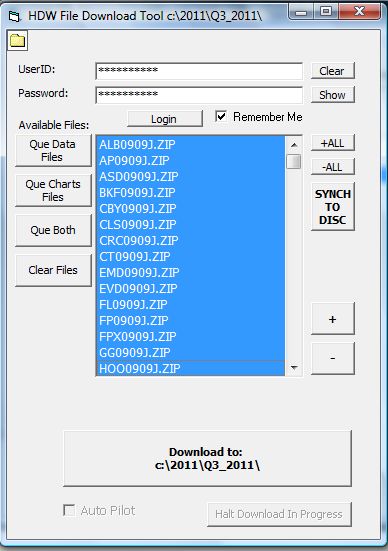Click the UserID input field
The height and width of the screenshot is (551, 388).
(199, 71)
